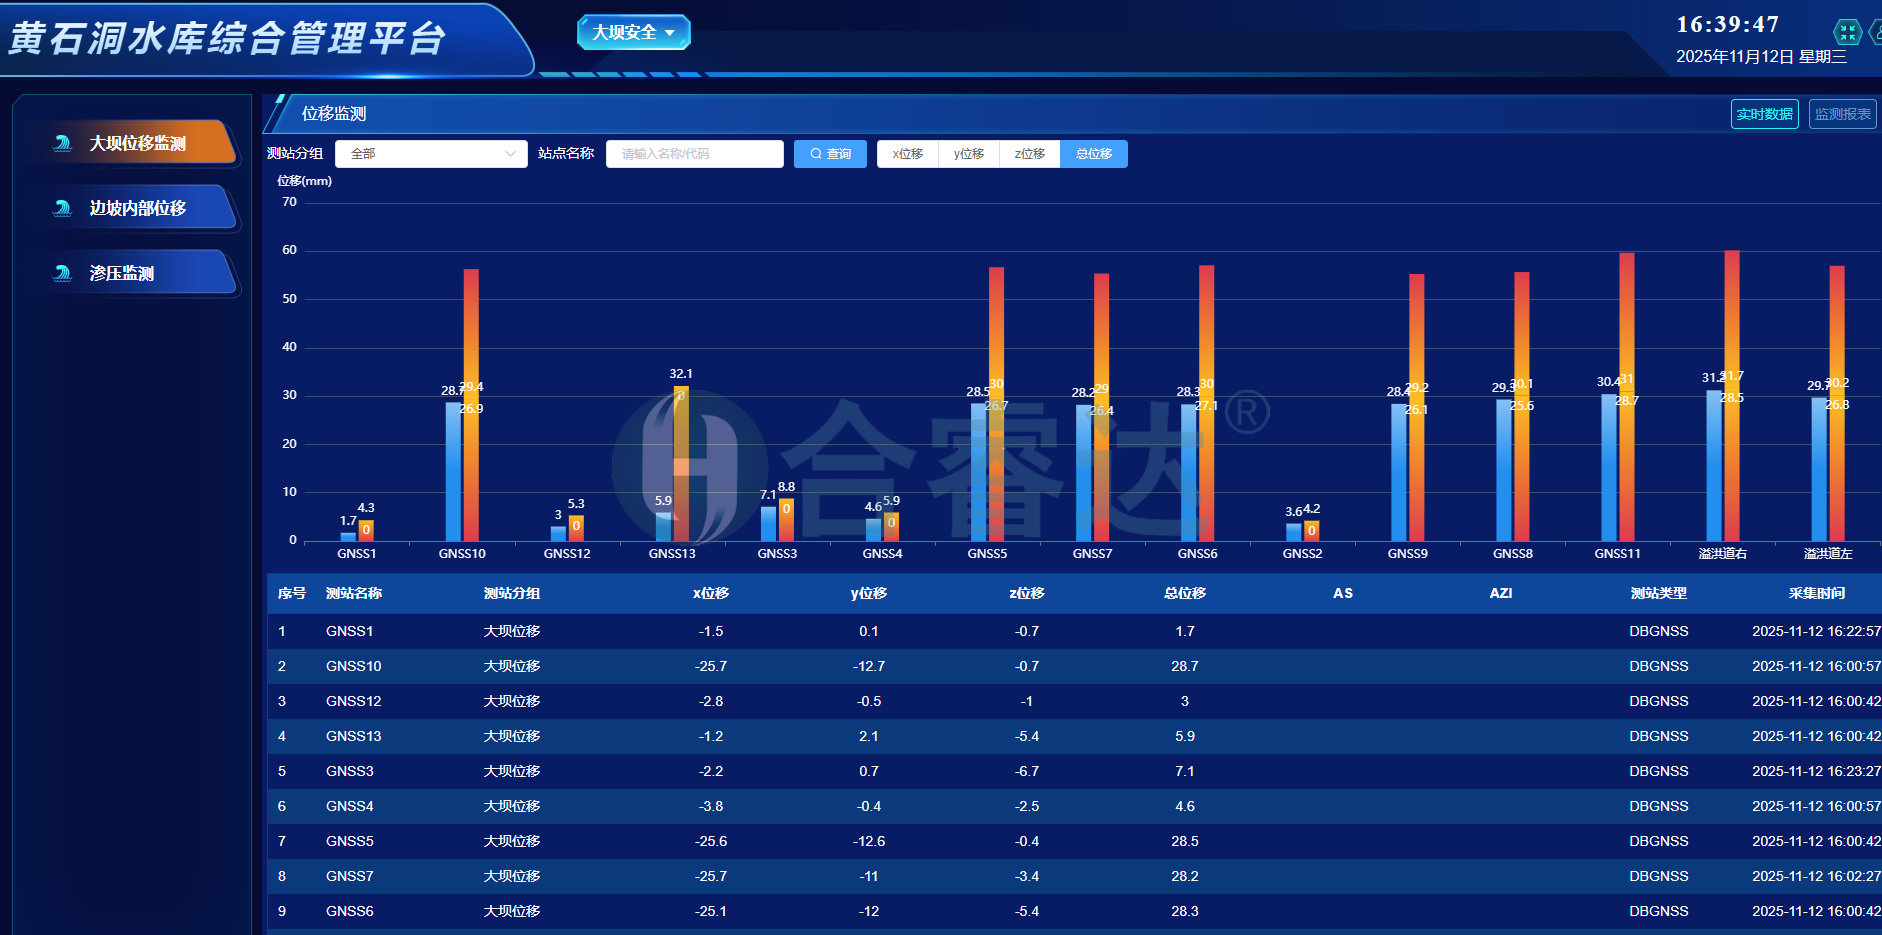Open the 测站分组 dropdown showing 全部
Screen dimensions: 1882x935
(x=431, y=154)
